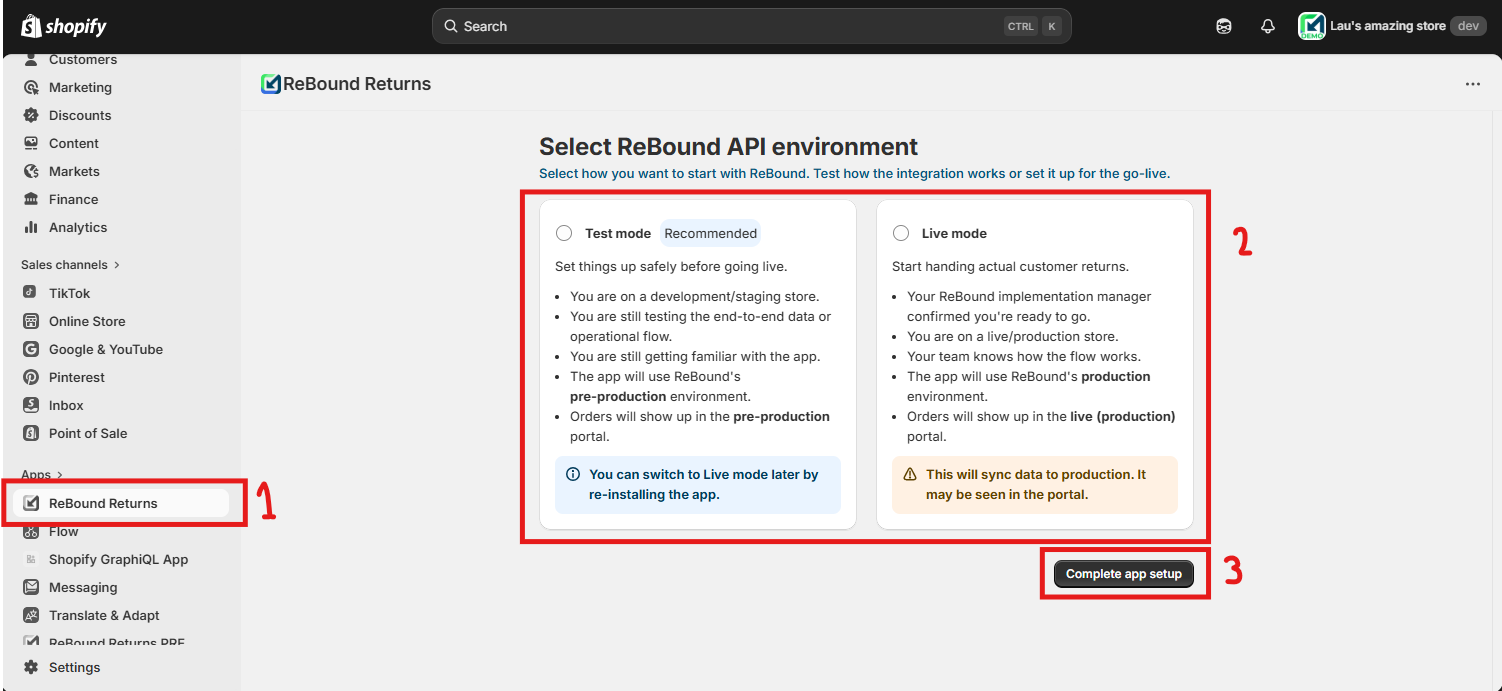Select the Live mode radio button
Screen dimensions: 1502x691
[x=901, y=233]
